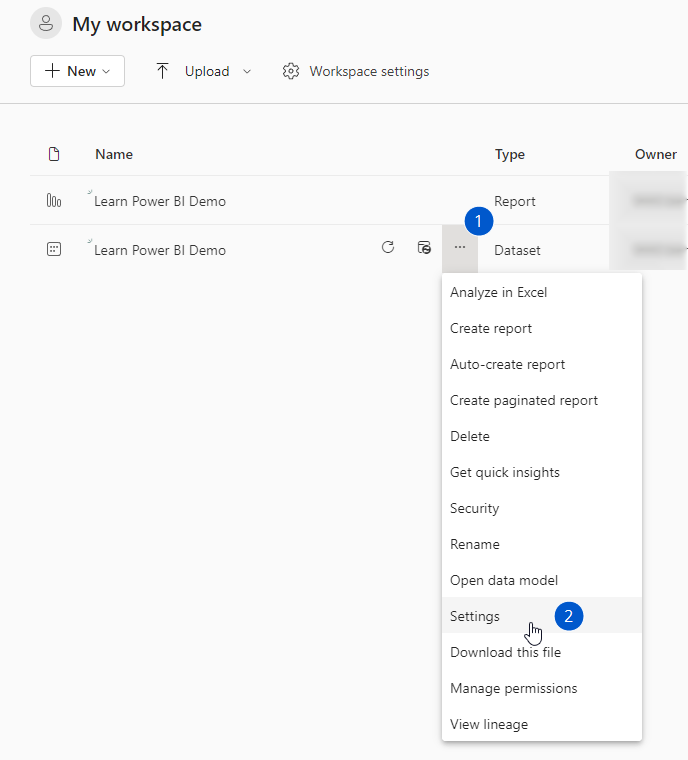
Task: Click the Schedule refresh icon for dataset
Action: coord(424,248)
